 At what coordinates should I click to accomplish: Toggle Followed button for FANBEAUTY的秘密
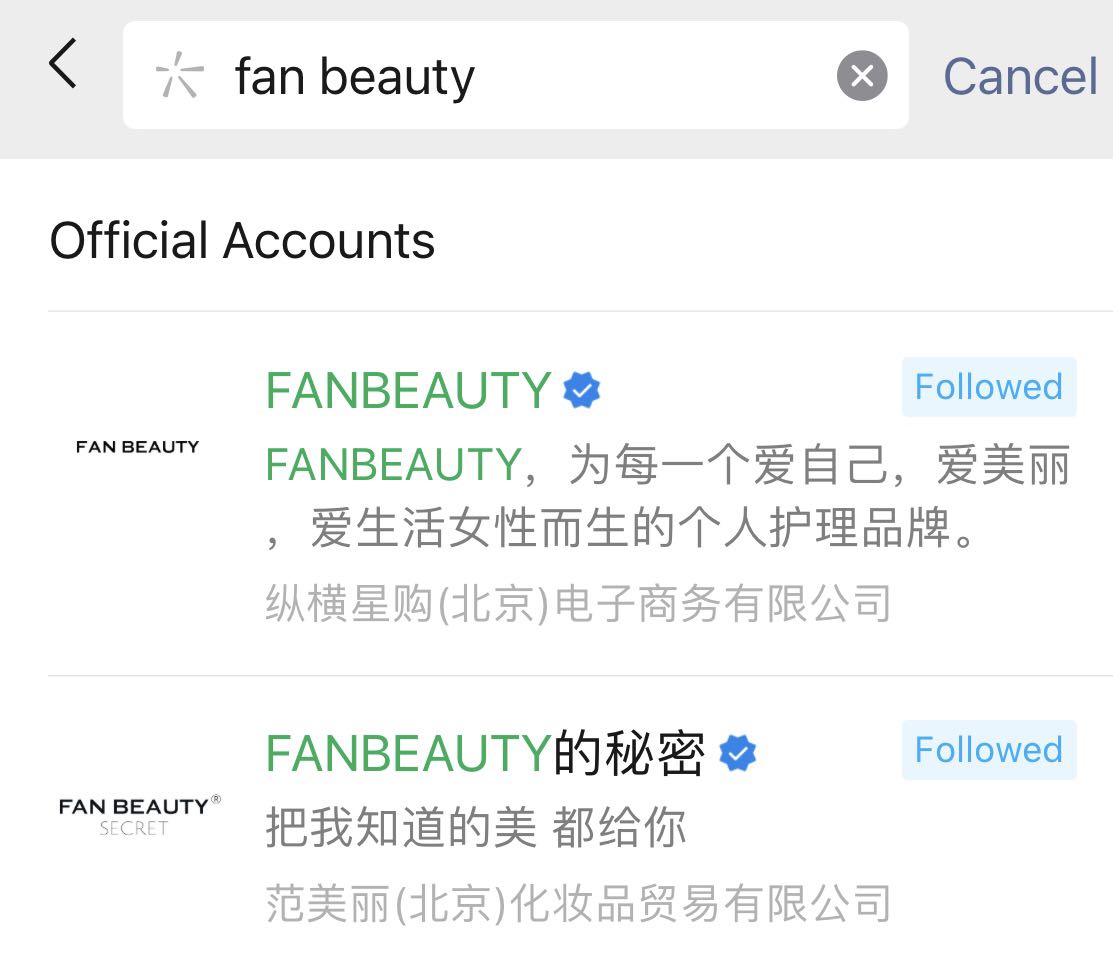click(x=989, y=750)
